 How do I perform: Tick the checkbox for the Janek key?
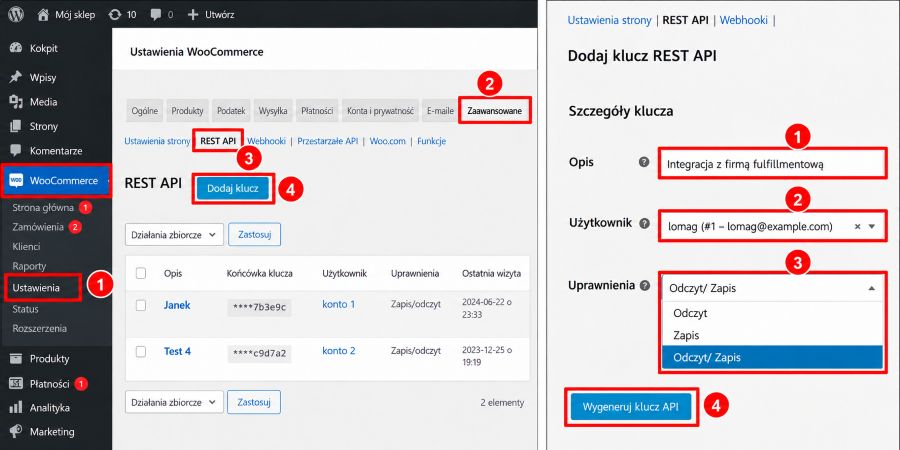[141, 305]
